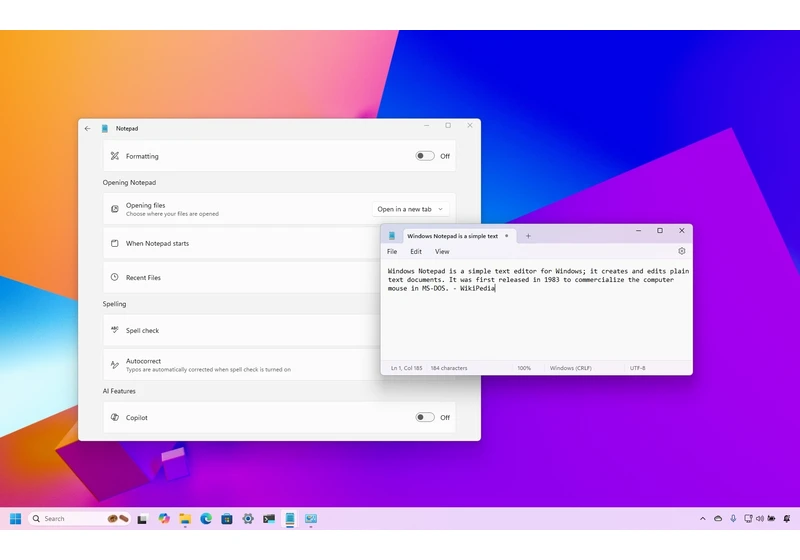
Task: Open Settings gear on the taskbar
Action: click(248, 519)
